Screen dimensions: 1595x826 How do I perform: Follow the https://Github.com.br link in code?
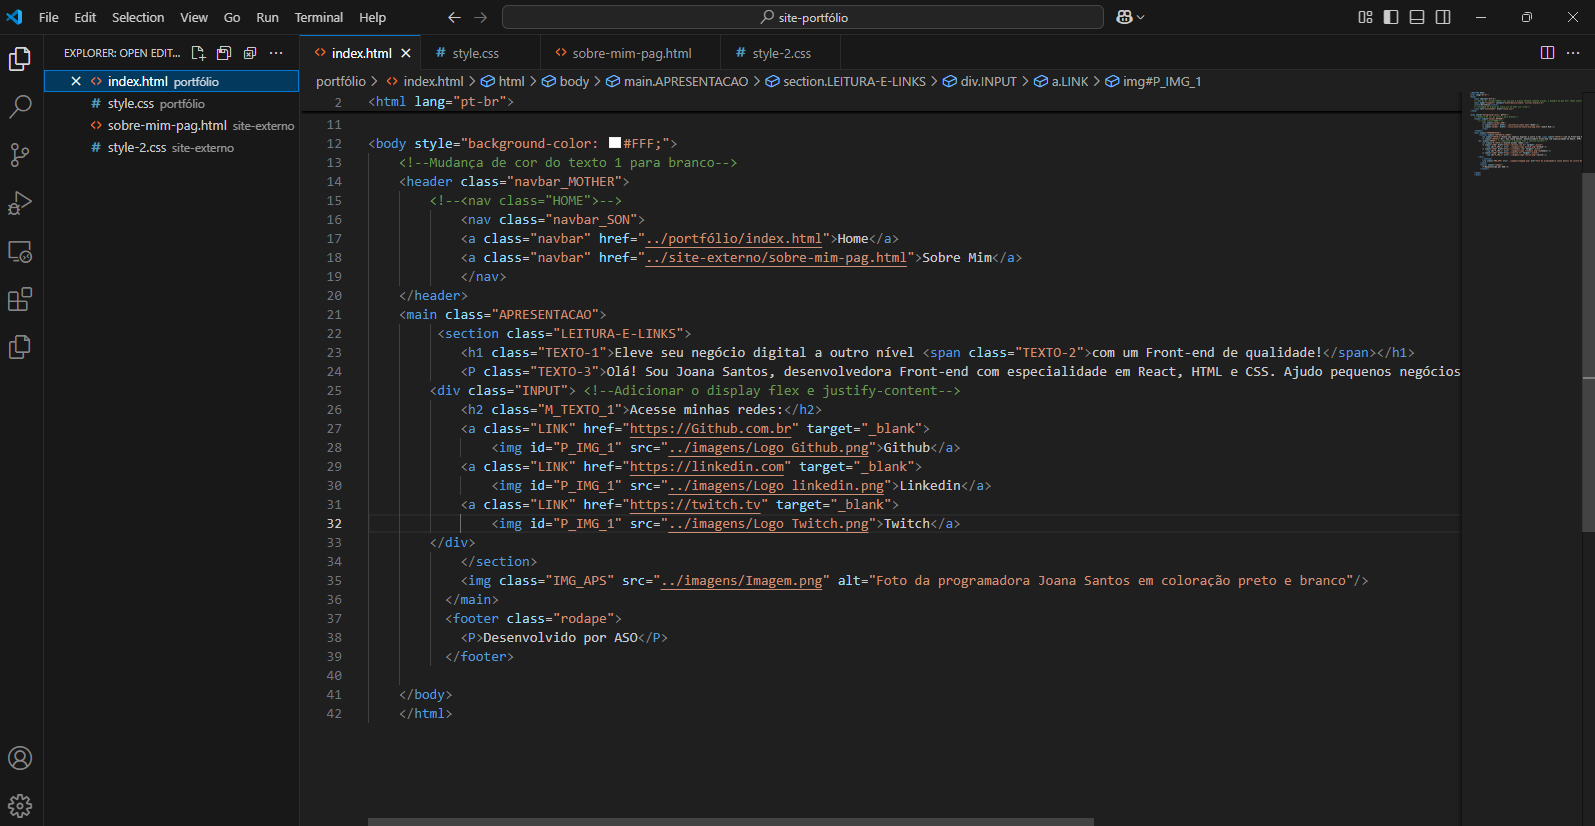click(x=711, y=428)
